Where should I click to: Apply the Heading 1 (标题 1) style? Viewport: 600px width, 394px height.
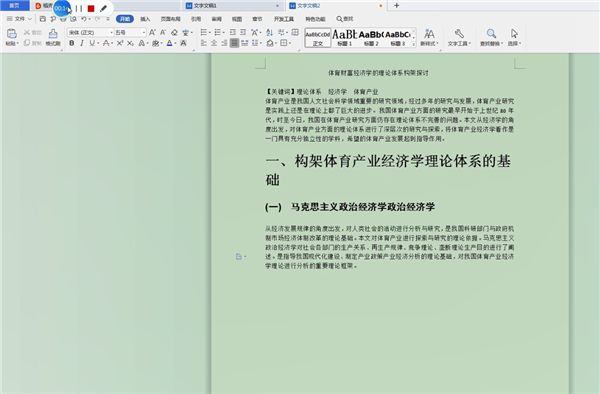[344, 37]
